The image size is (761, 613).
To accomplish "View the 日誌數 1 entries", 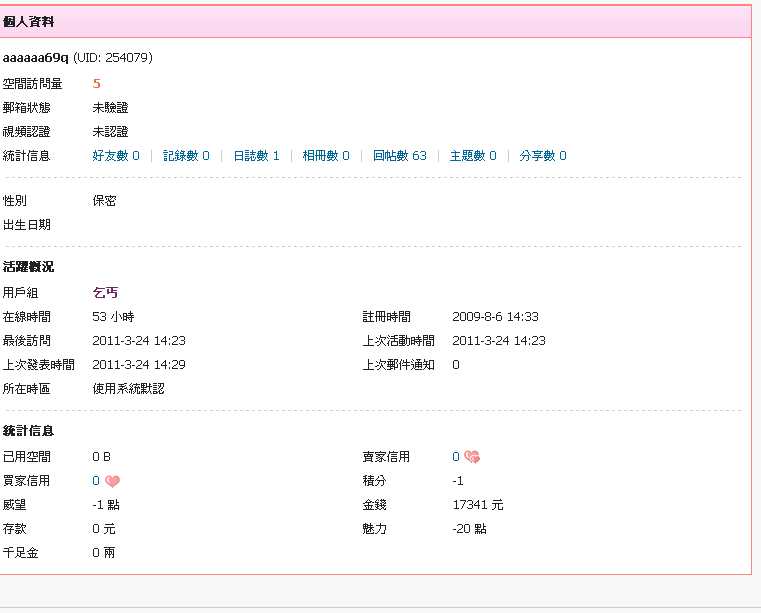I will (256, 156).
